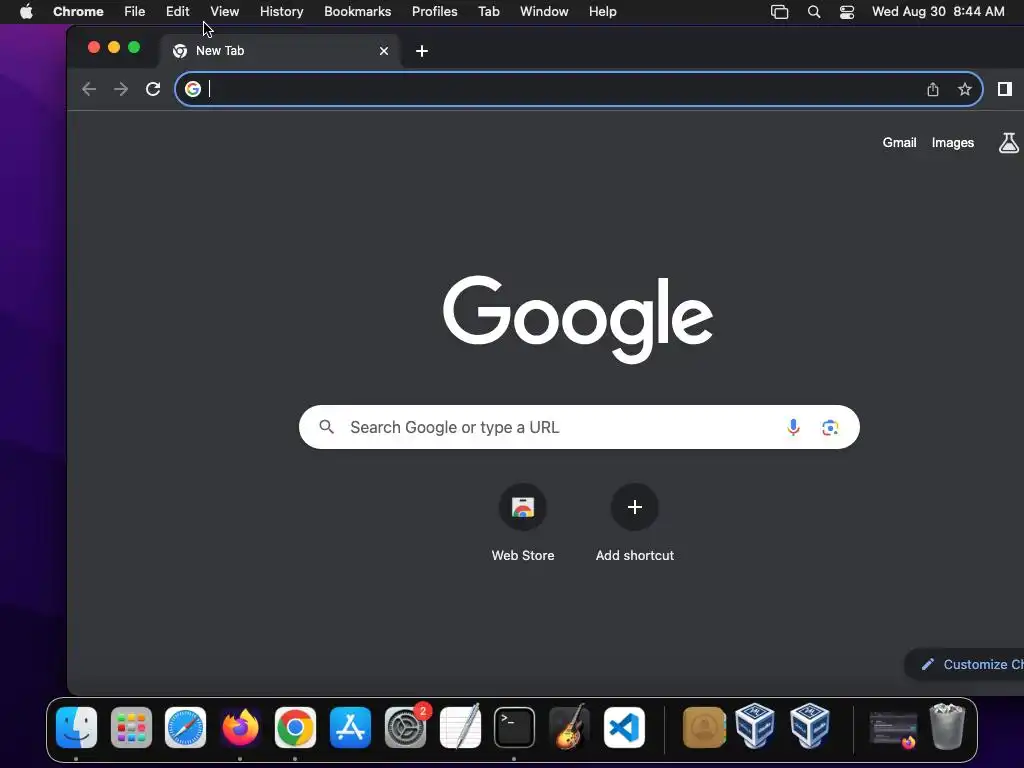Open App Store from the Dock

(350, 728)
